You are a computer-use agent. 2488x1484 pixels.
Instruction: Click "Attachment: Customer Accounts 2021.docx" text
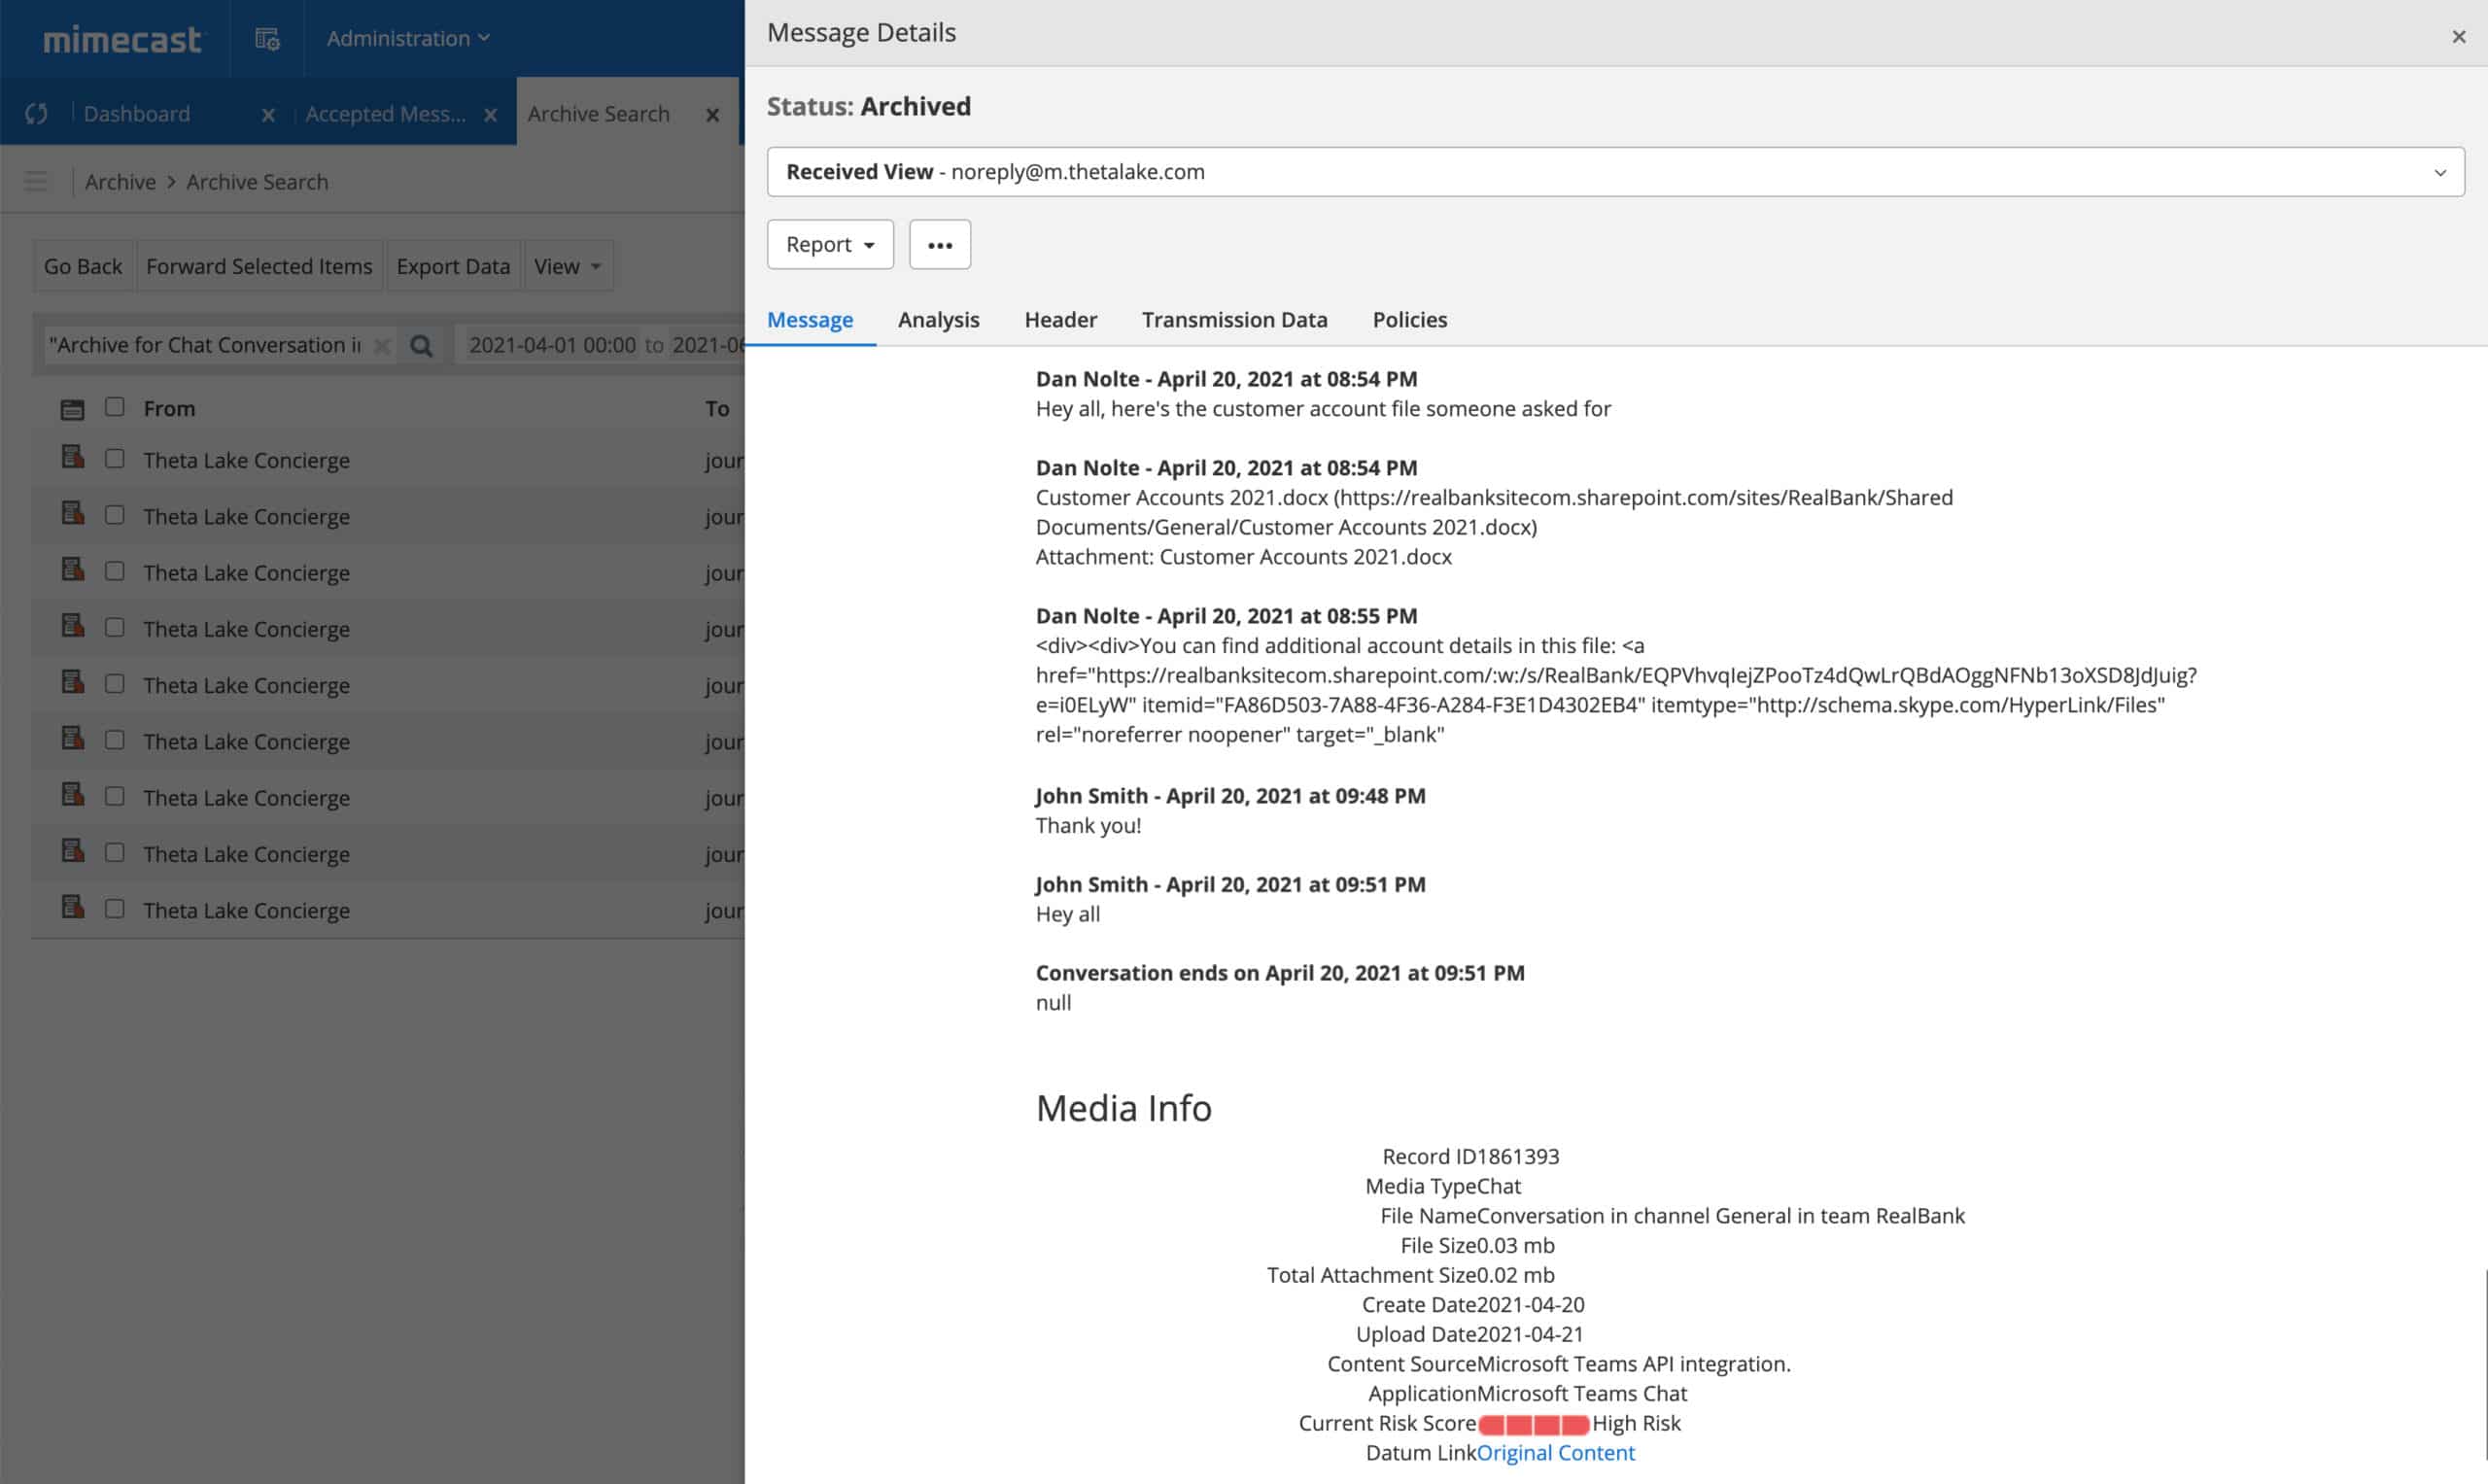point(1243,557)
